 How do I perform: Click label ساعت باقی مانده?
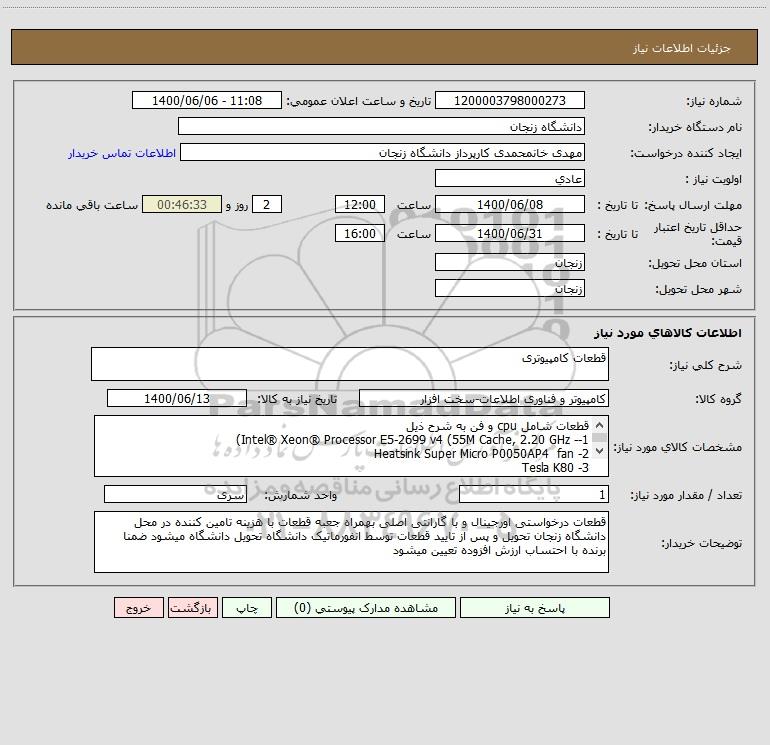[x=92, y=205]
